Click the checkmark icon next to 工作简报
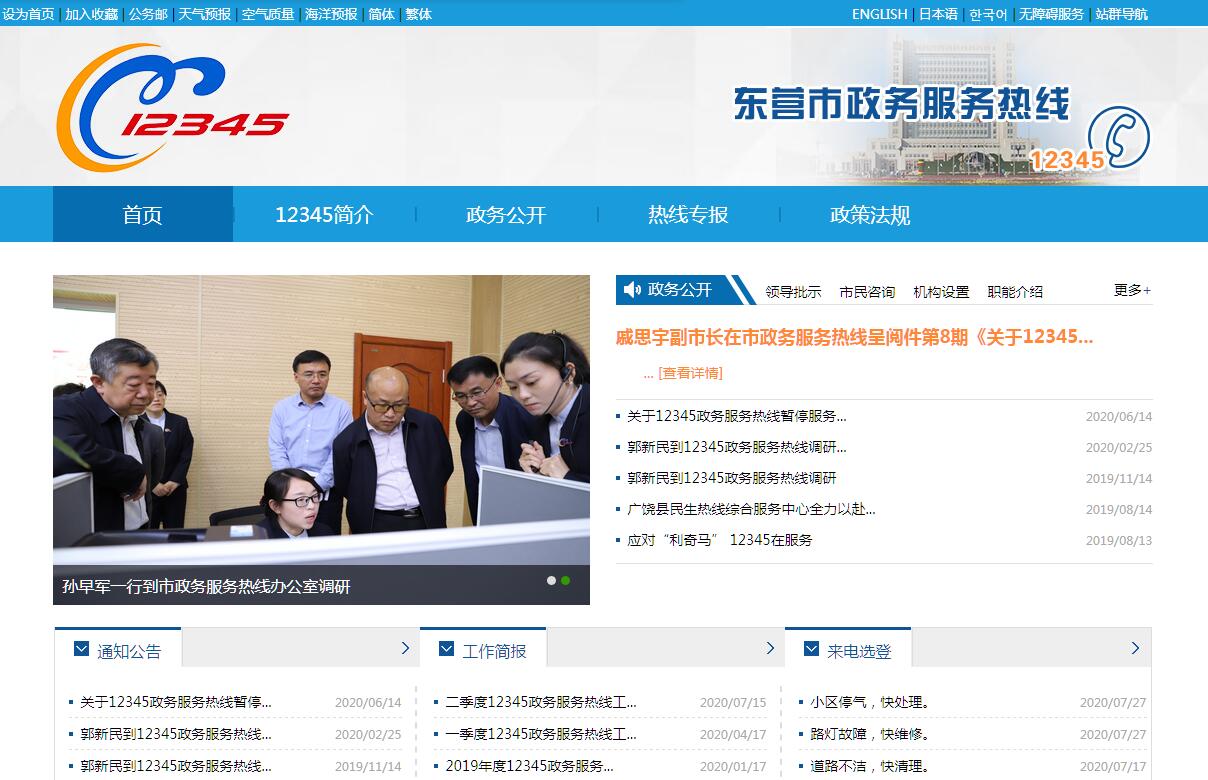Screen dimensions: 1208x780 (x=447, y=650)
